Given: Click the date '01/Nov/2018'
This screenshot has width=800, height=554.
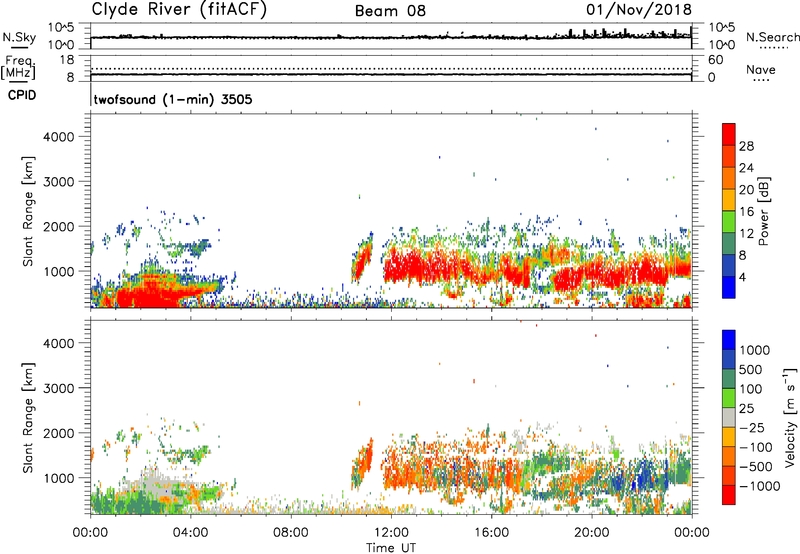Looking at the screenshot, I should 639,10.
